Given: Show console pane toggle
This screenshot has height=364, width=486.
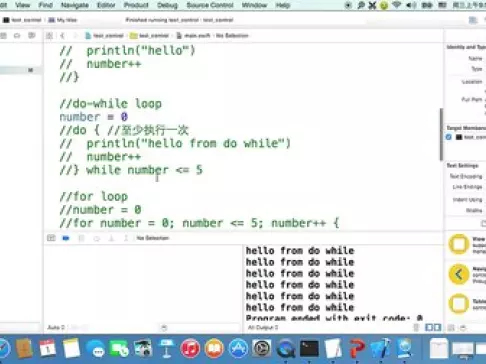Looking at the screenshot, I should tap(437, 328).
